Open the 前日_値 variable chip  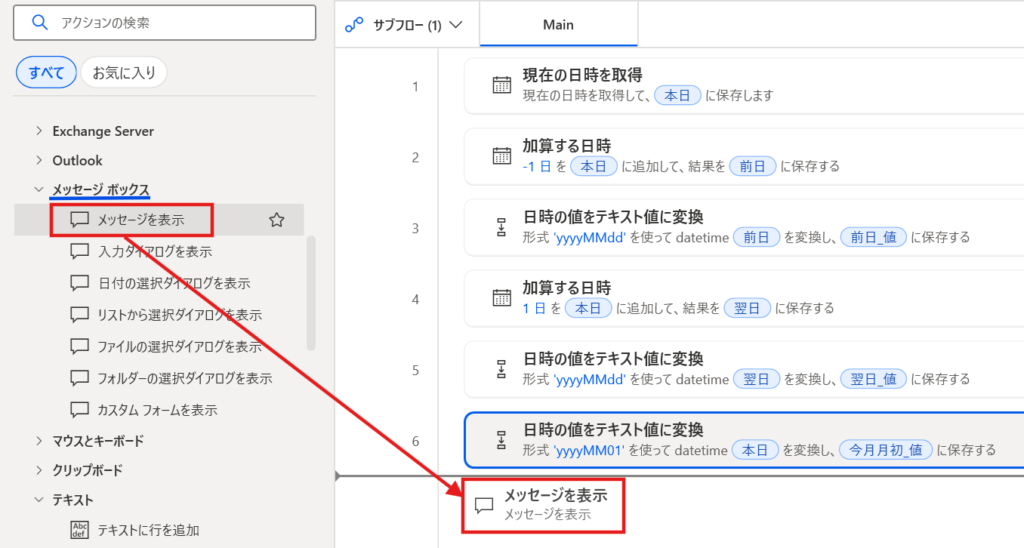873,237
